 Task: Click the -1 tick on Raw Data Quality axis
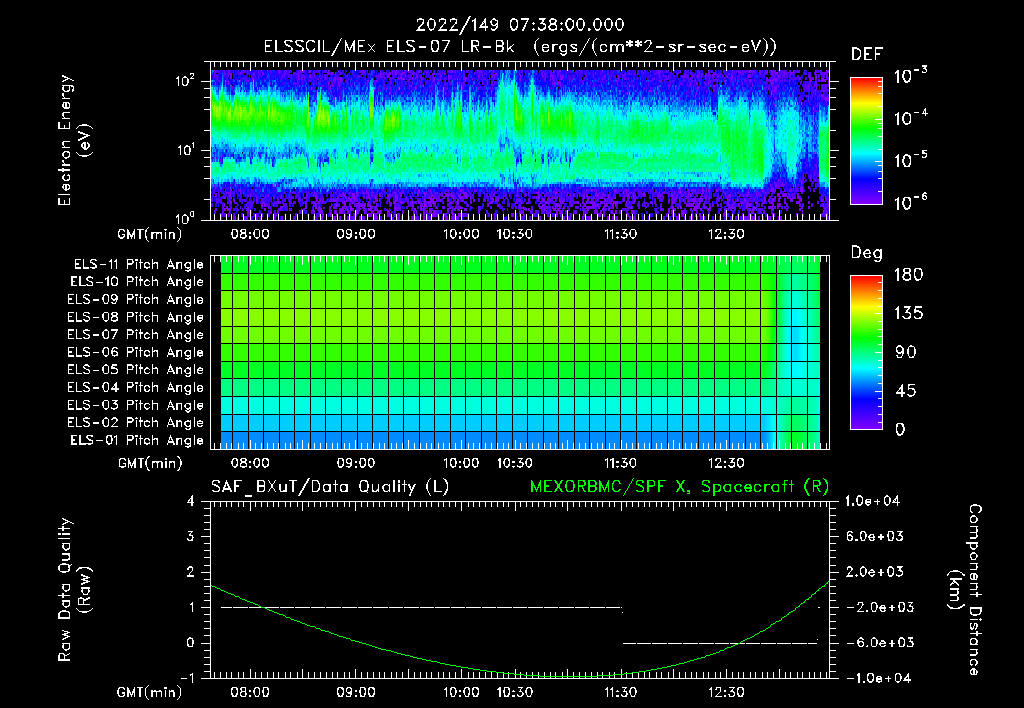(187, 678)
